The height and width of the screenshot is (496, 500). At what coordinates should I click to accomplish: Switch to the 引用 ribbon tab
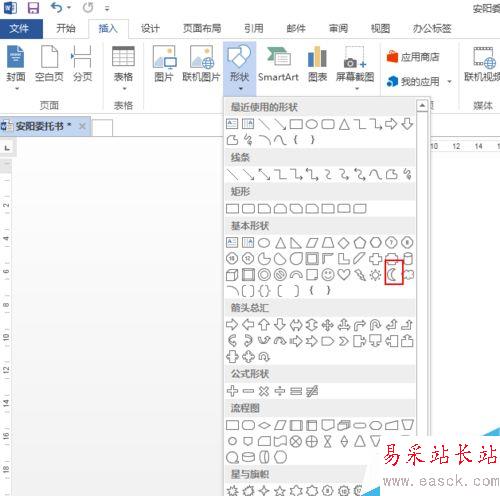click(254, 29)
